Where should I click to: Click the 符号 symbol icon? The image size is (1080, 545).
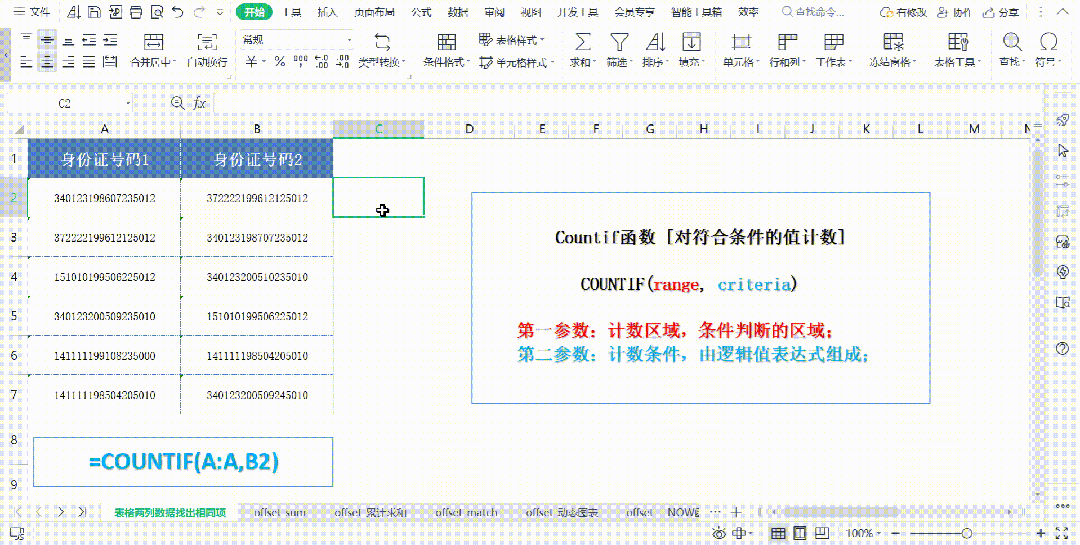(1048, 42)
